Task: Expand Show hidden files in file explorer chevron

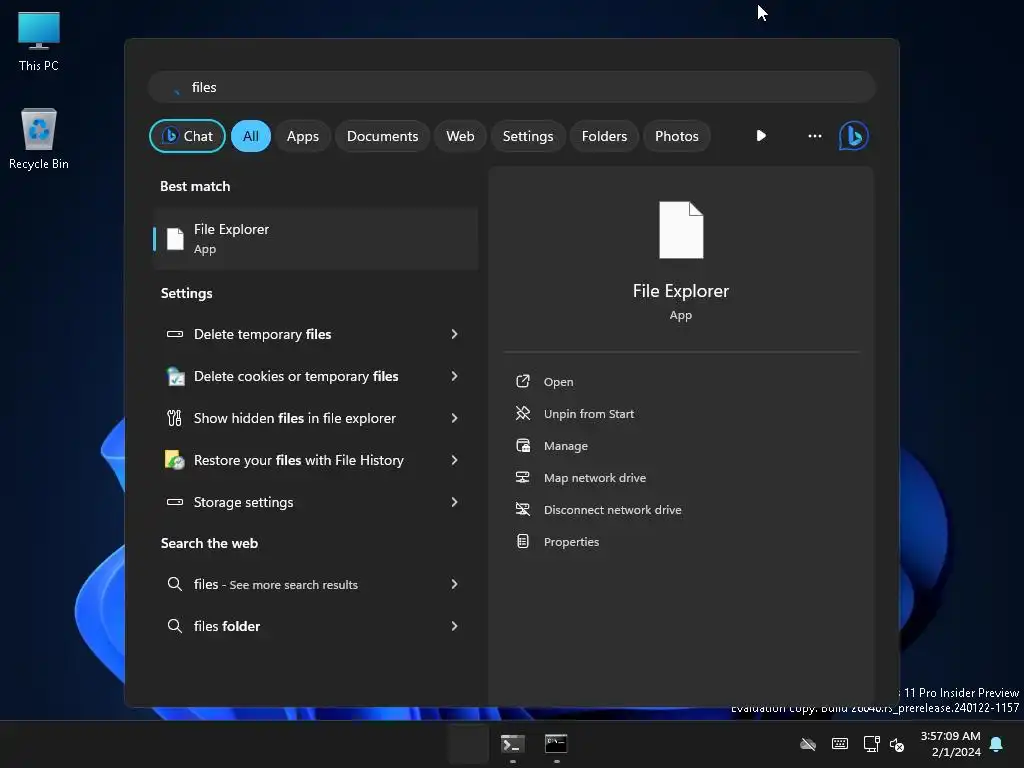Action: point(455,418)
